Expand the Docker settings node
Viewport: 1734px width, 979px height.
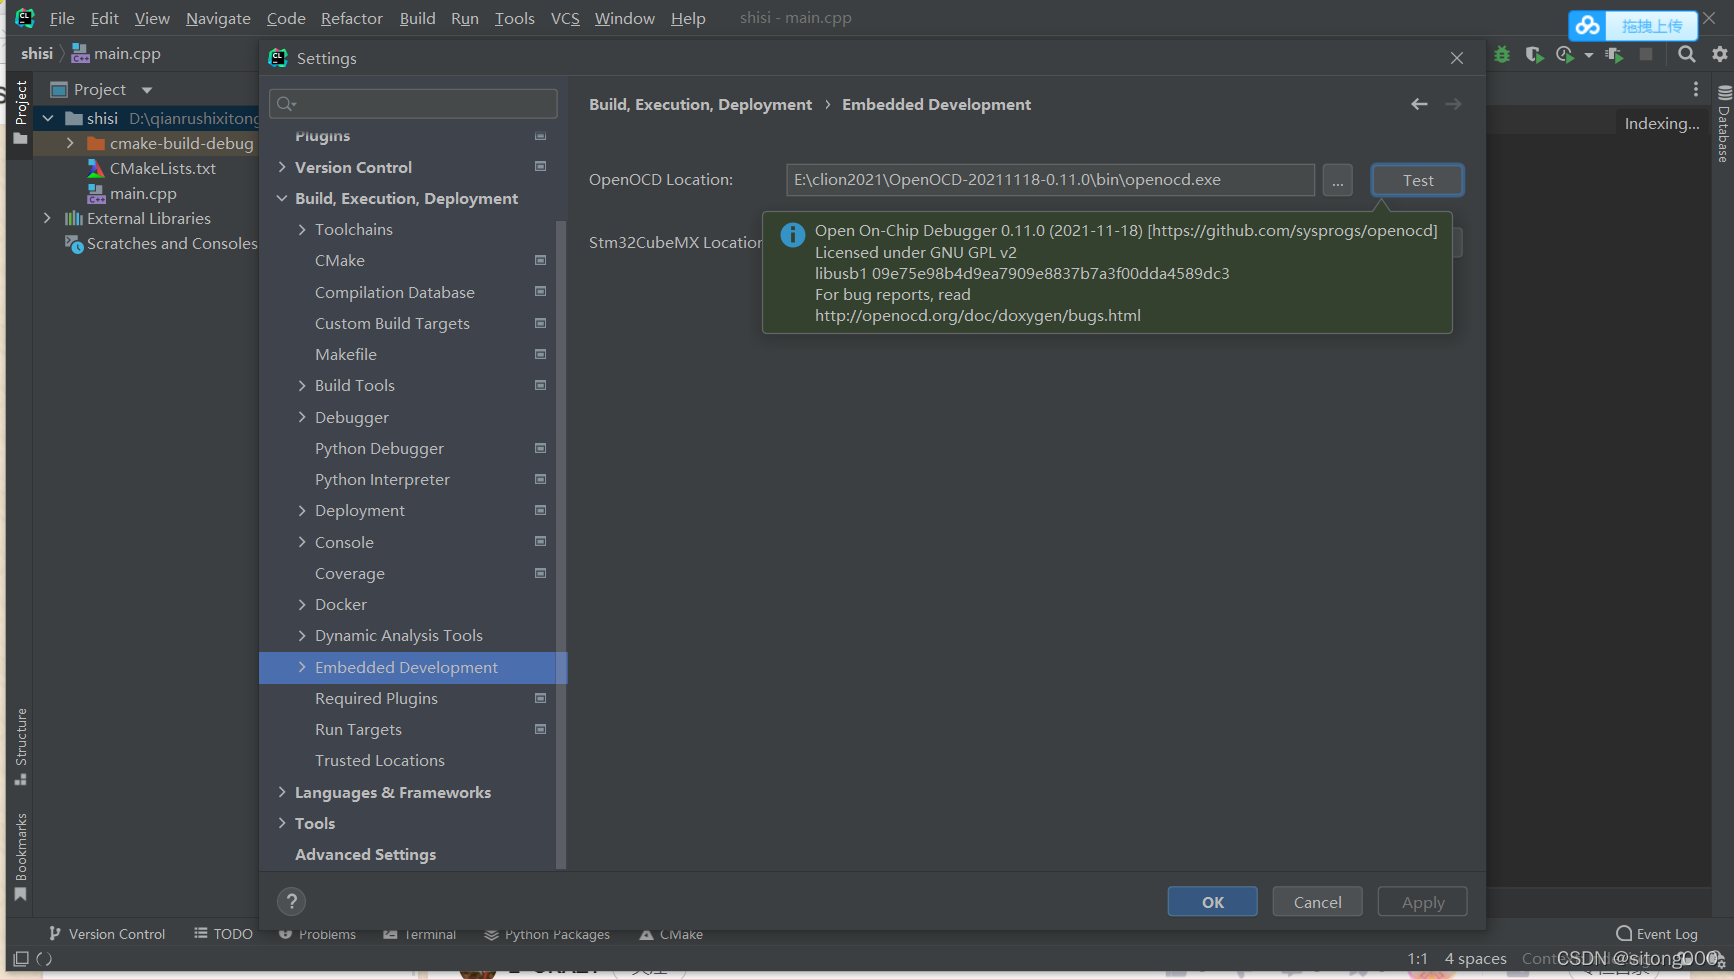point(302,604)
